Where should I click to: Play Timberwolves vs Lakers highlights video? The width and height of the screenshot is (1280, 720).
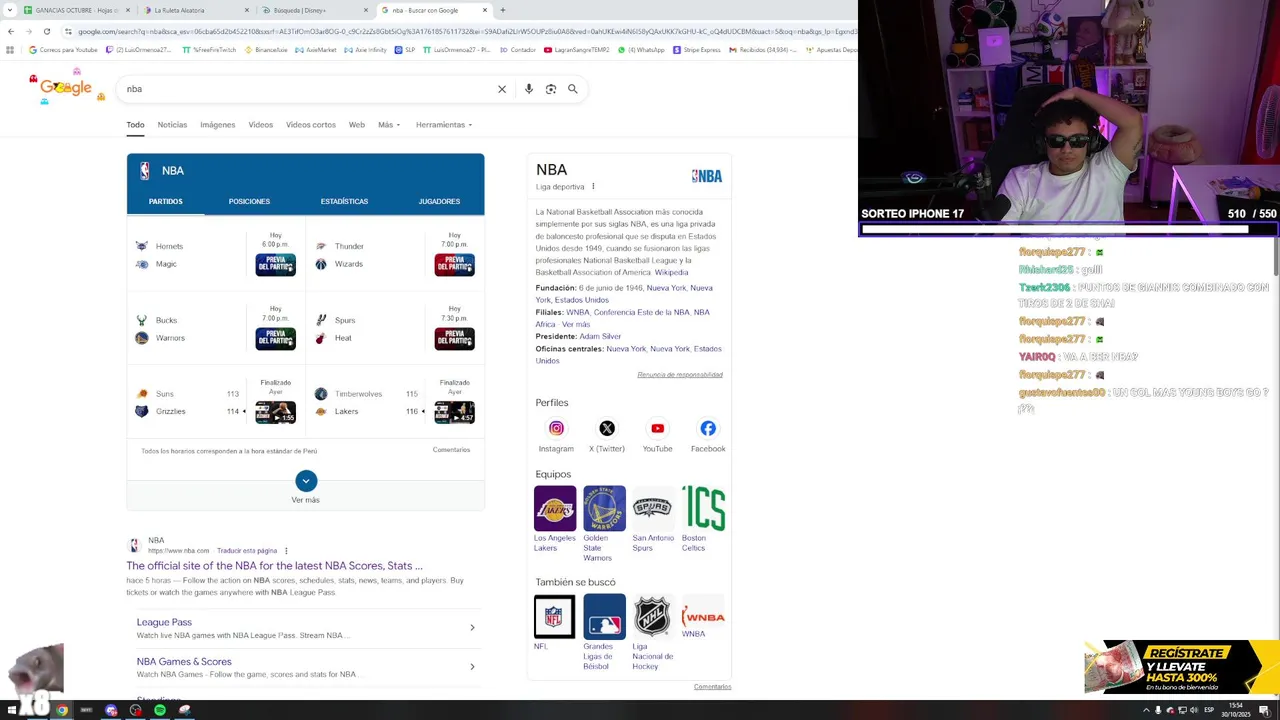click(x=454, y=412)
